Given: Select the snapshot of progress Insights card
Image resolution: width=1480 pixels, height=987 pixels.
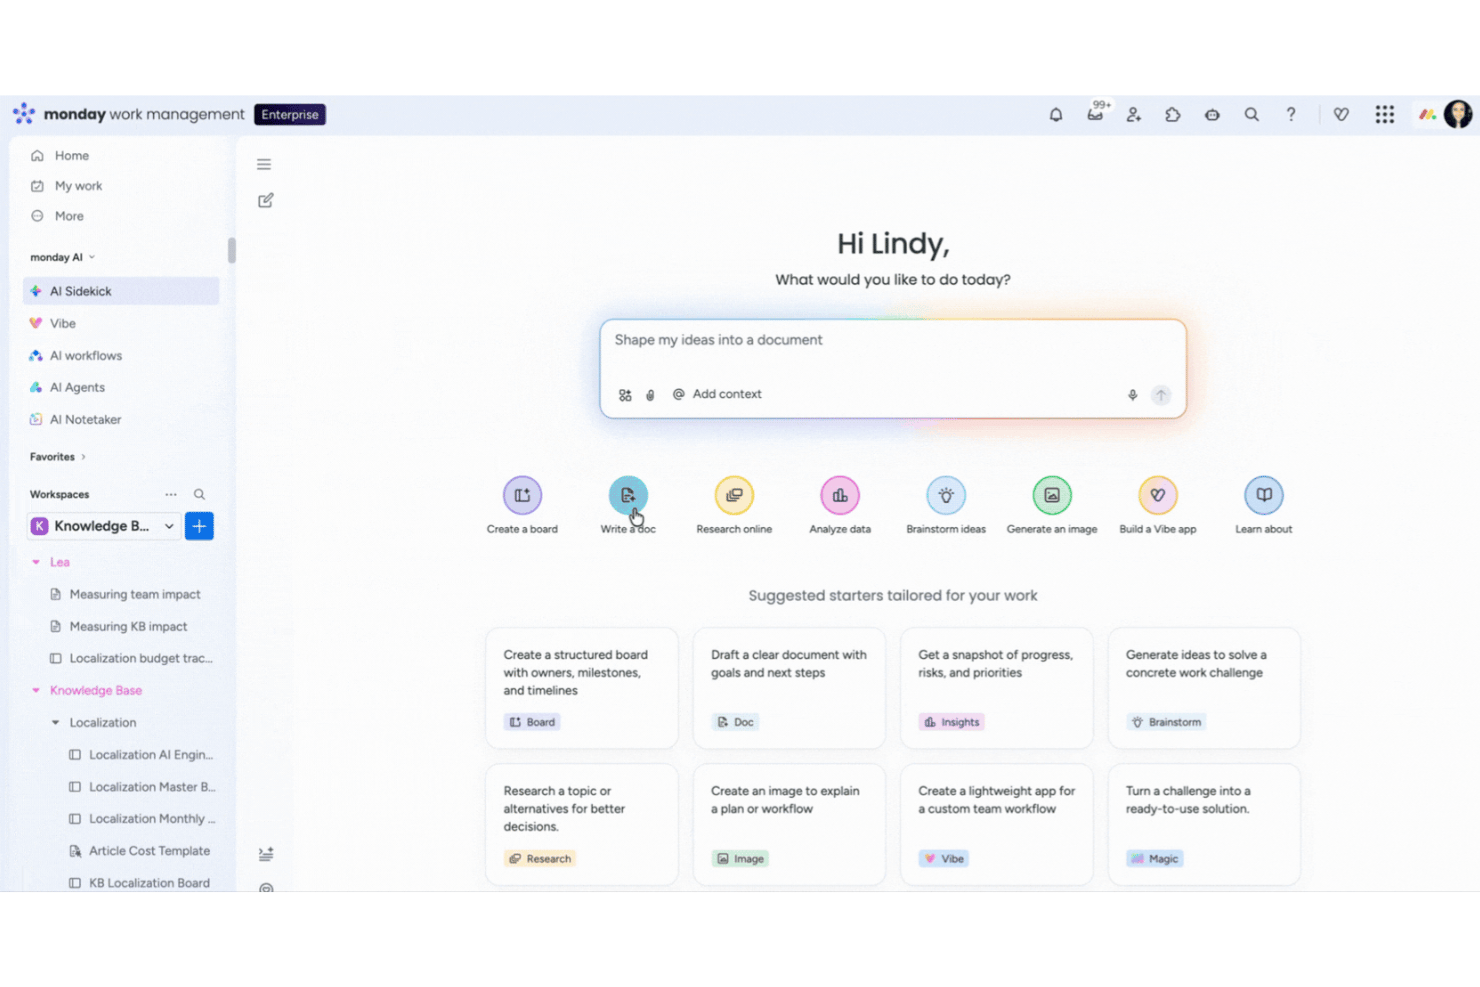Looking at the screenshot, I should pos(997,688).
